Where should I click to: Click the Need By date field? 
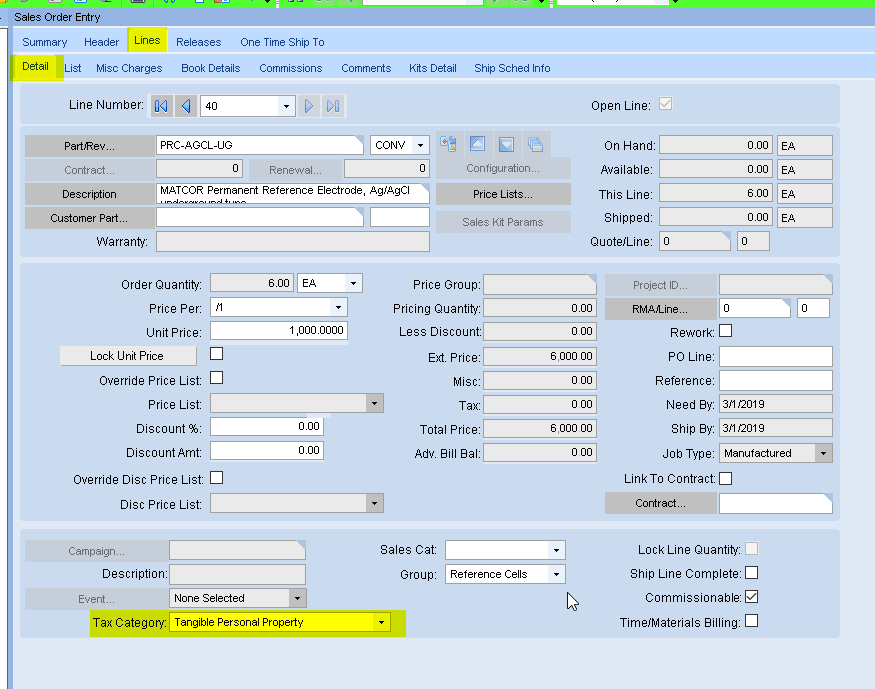[x=776, y=404]
